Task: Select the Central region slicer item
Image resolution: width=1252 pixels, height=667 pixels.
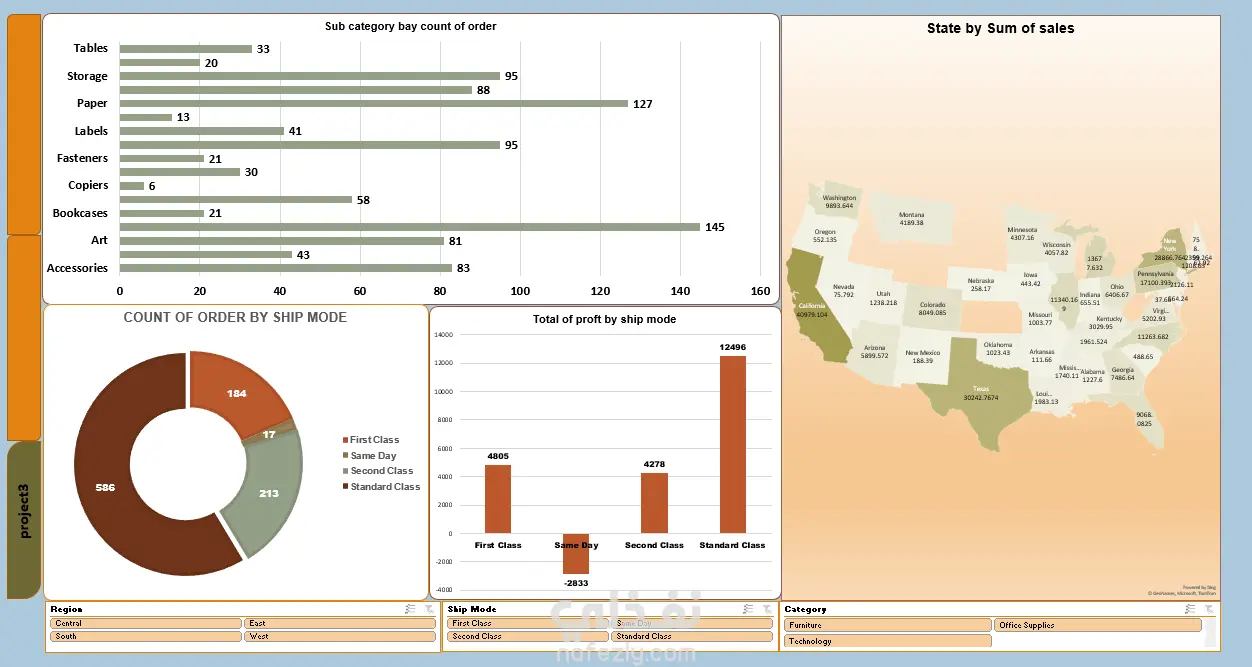Action: (145, 623)
